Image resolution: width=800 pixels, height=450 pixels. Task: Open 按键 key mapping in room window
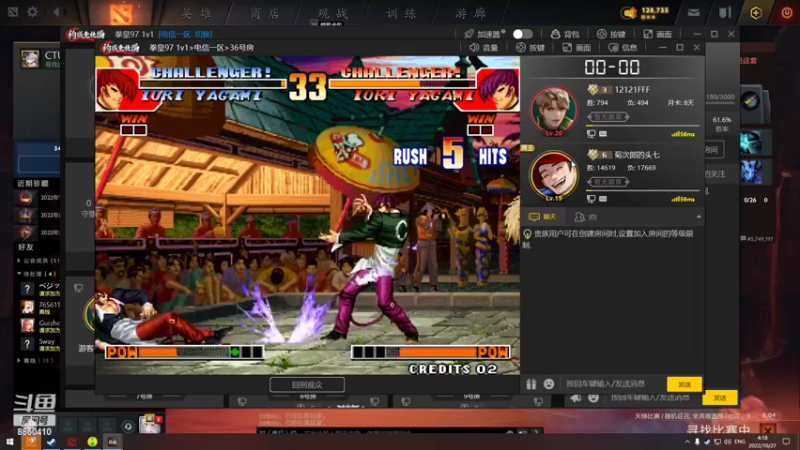pyautogui.click(x=530, y=47)
